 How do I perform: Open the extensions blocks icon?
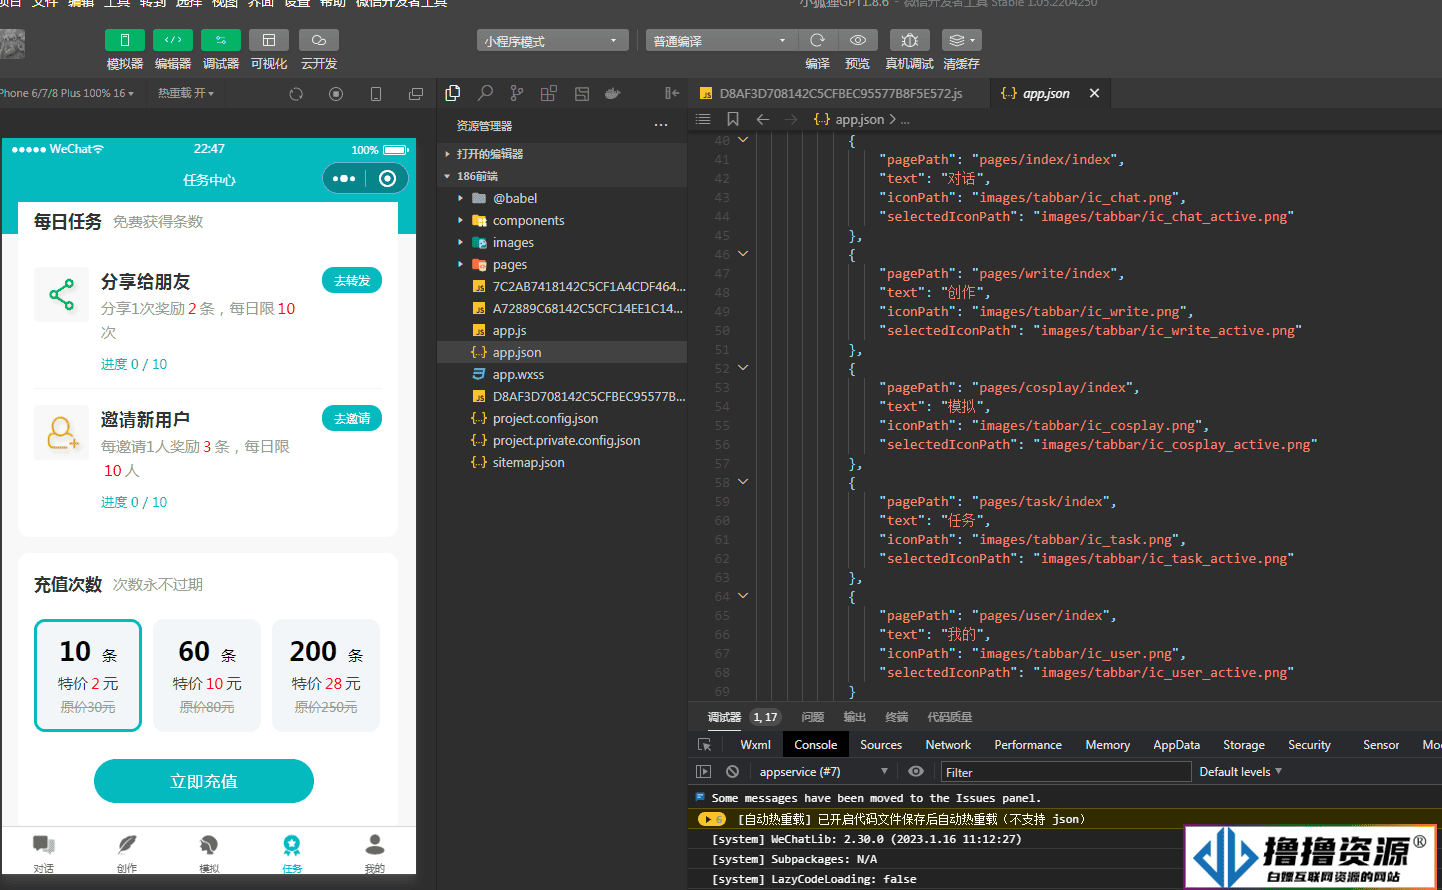point(549,93)
